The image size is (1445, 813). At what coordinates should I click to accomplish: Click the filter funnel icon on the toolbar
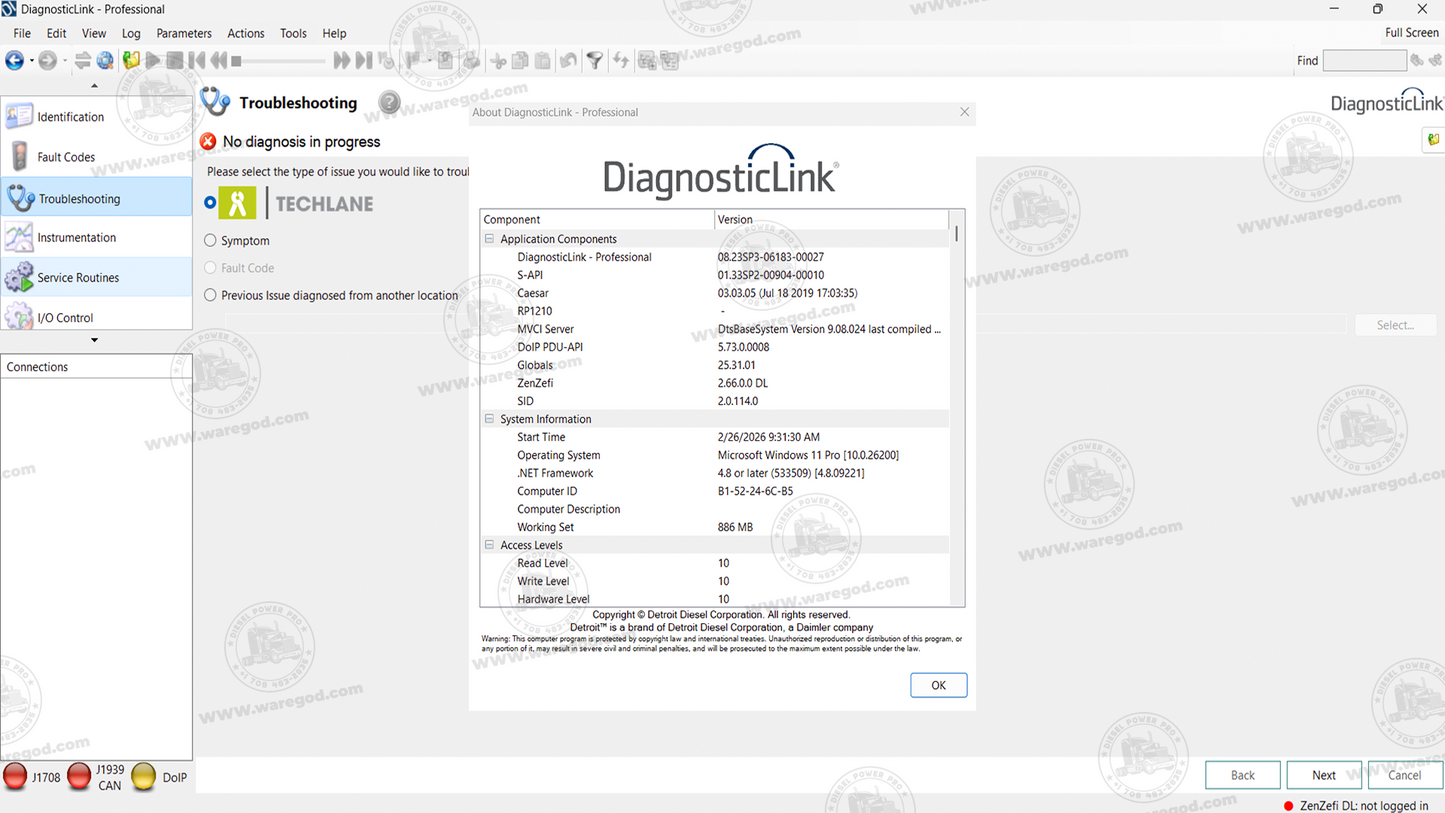pos(595,60)
